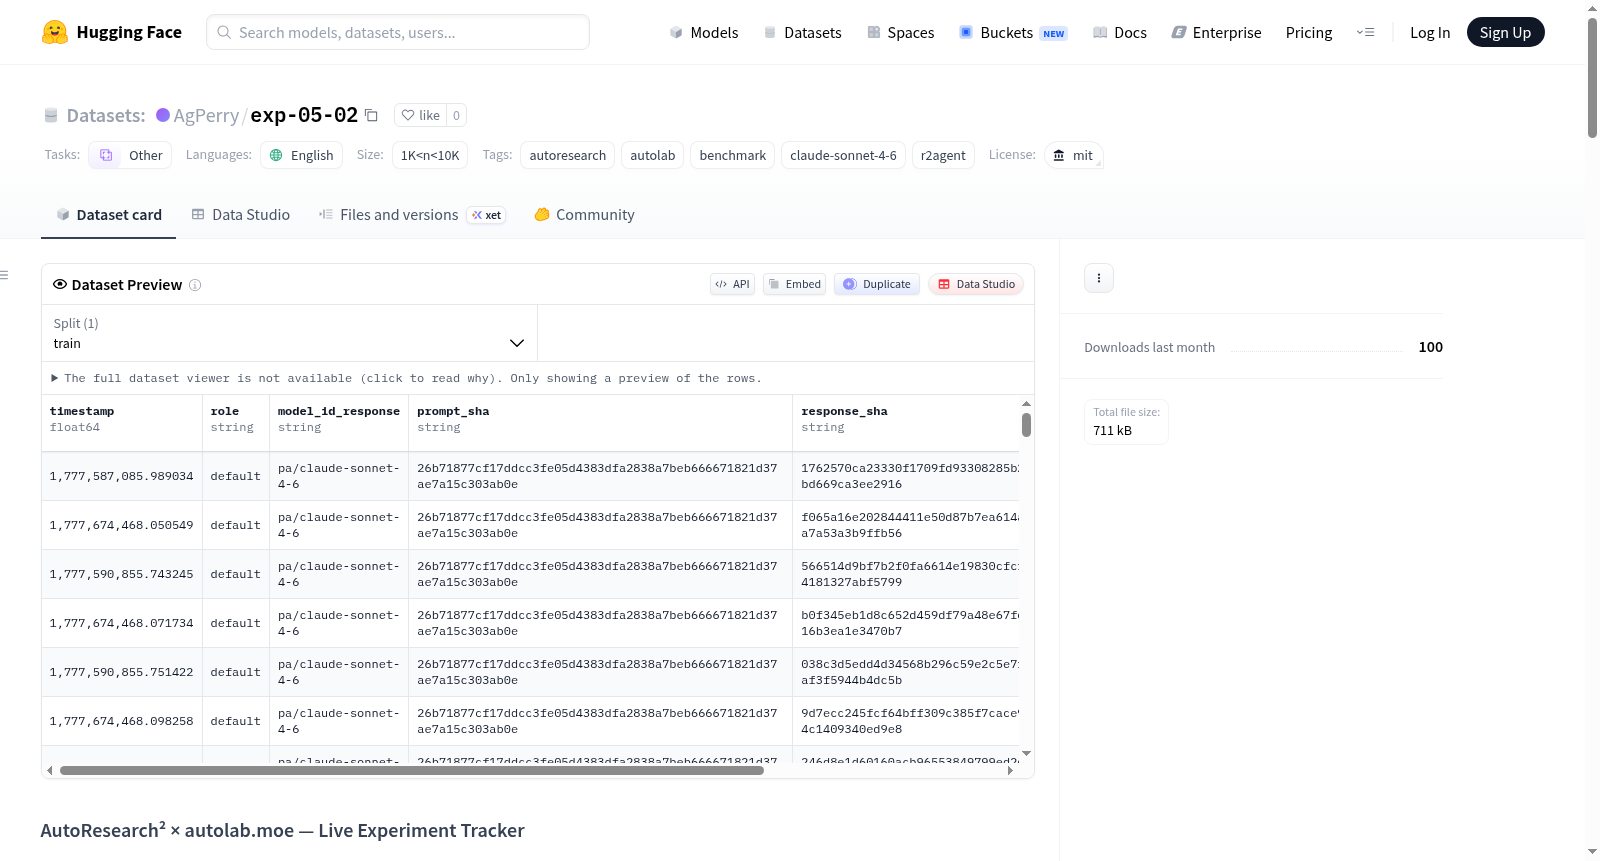Open the info icon beside Dataset Preview
Image resolution: width=1600 pixels, height=861 pixels.
[195, 285]
